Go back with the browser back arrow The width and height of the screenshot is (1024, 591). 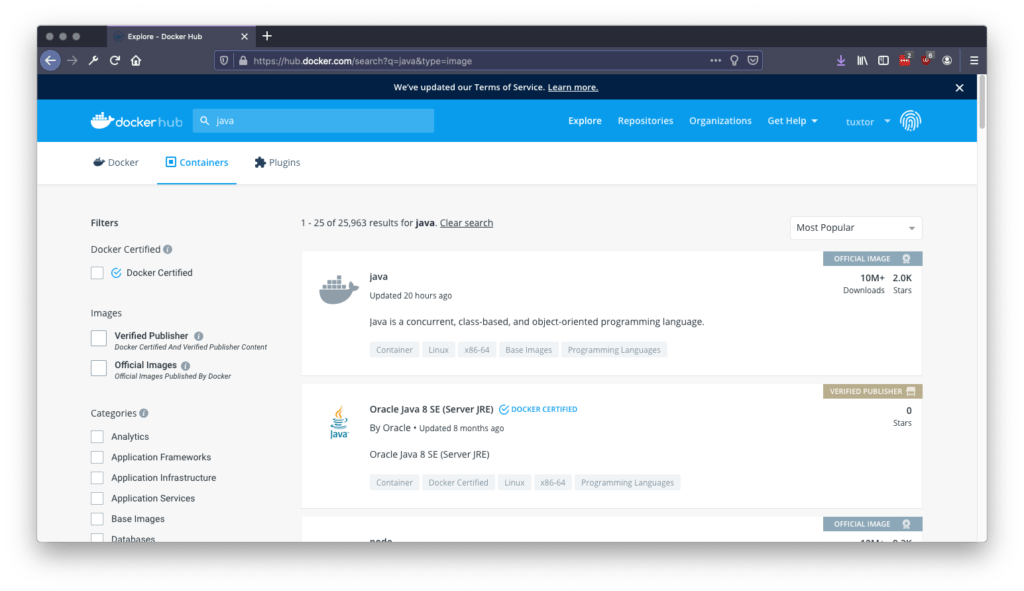pos(50,61)
